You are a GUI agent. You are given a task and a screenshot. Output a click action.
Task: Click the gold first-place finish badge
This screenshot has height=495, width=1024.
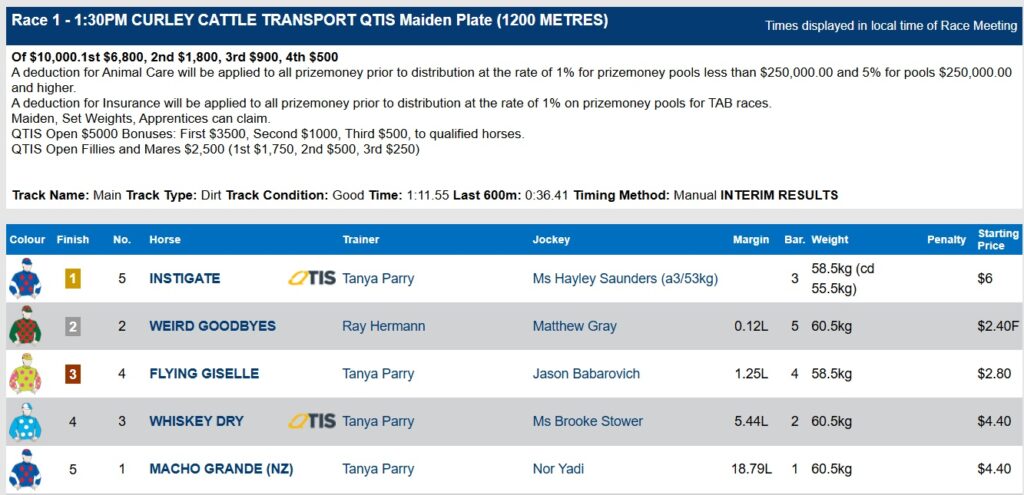(x=73, y=279)
